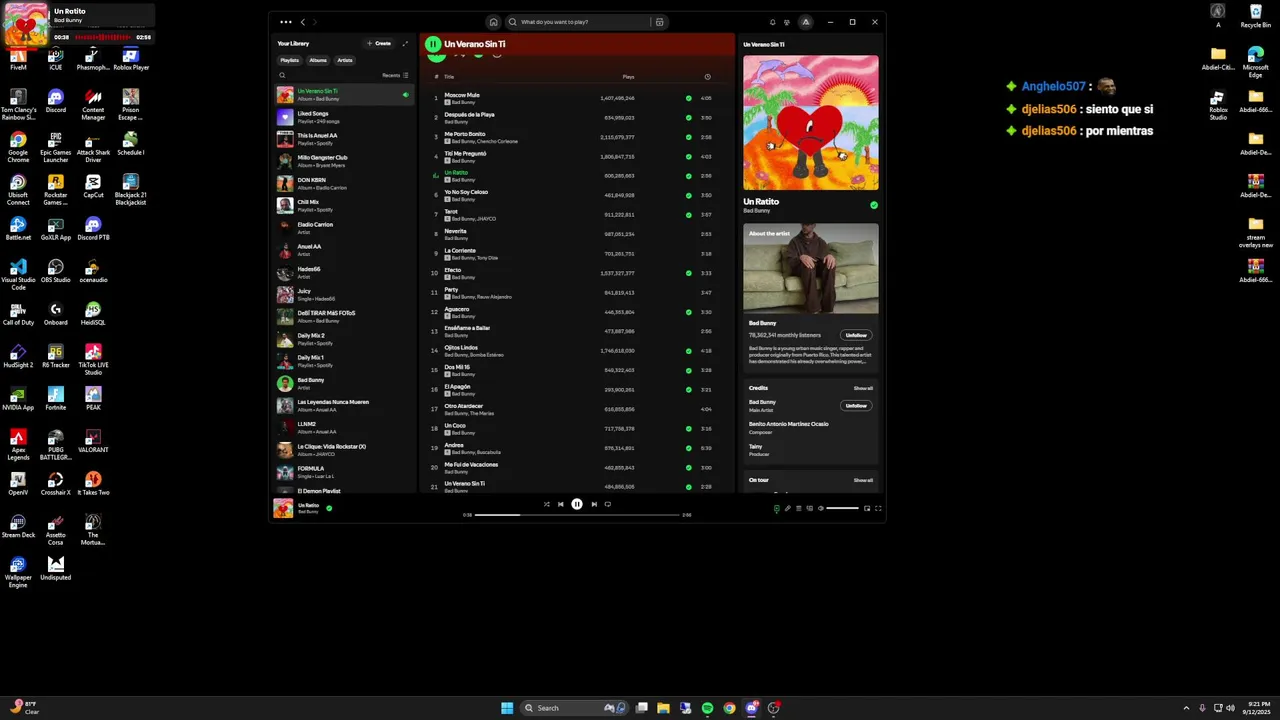Screen dimensions: 1280x720
Task: Open Connect to a device icon
Action: [809, 508]
